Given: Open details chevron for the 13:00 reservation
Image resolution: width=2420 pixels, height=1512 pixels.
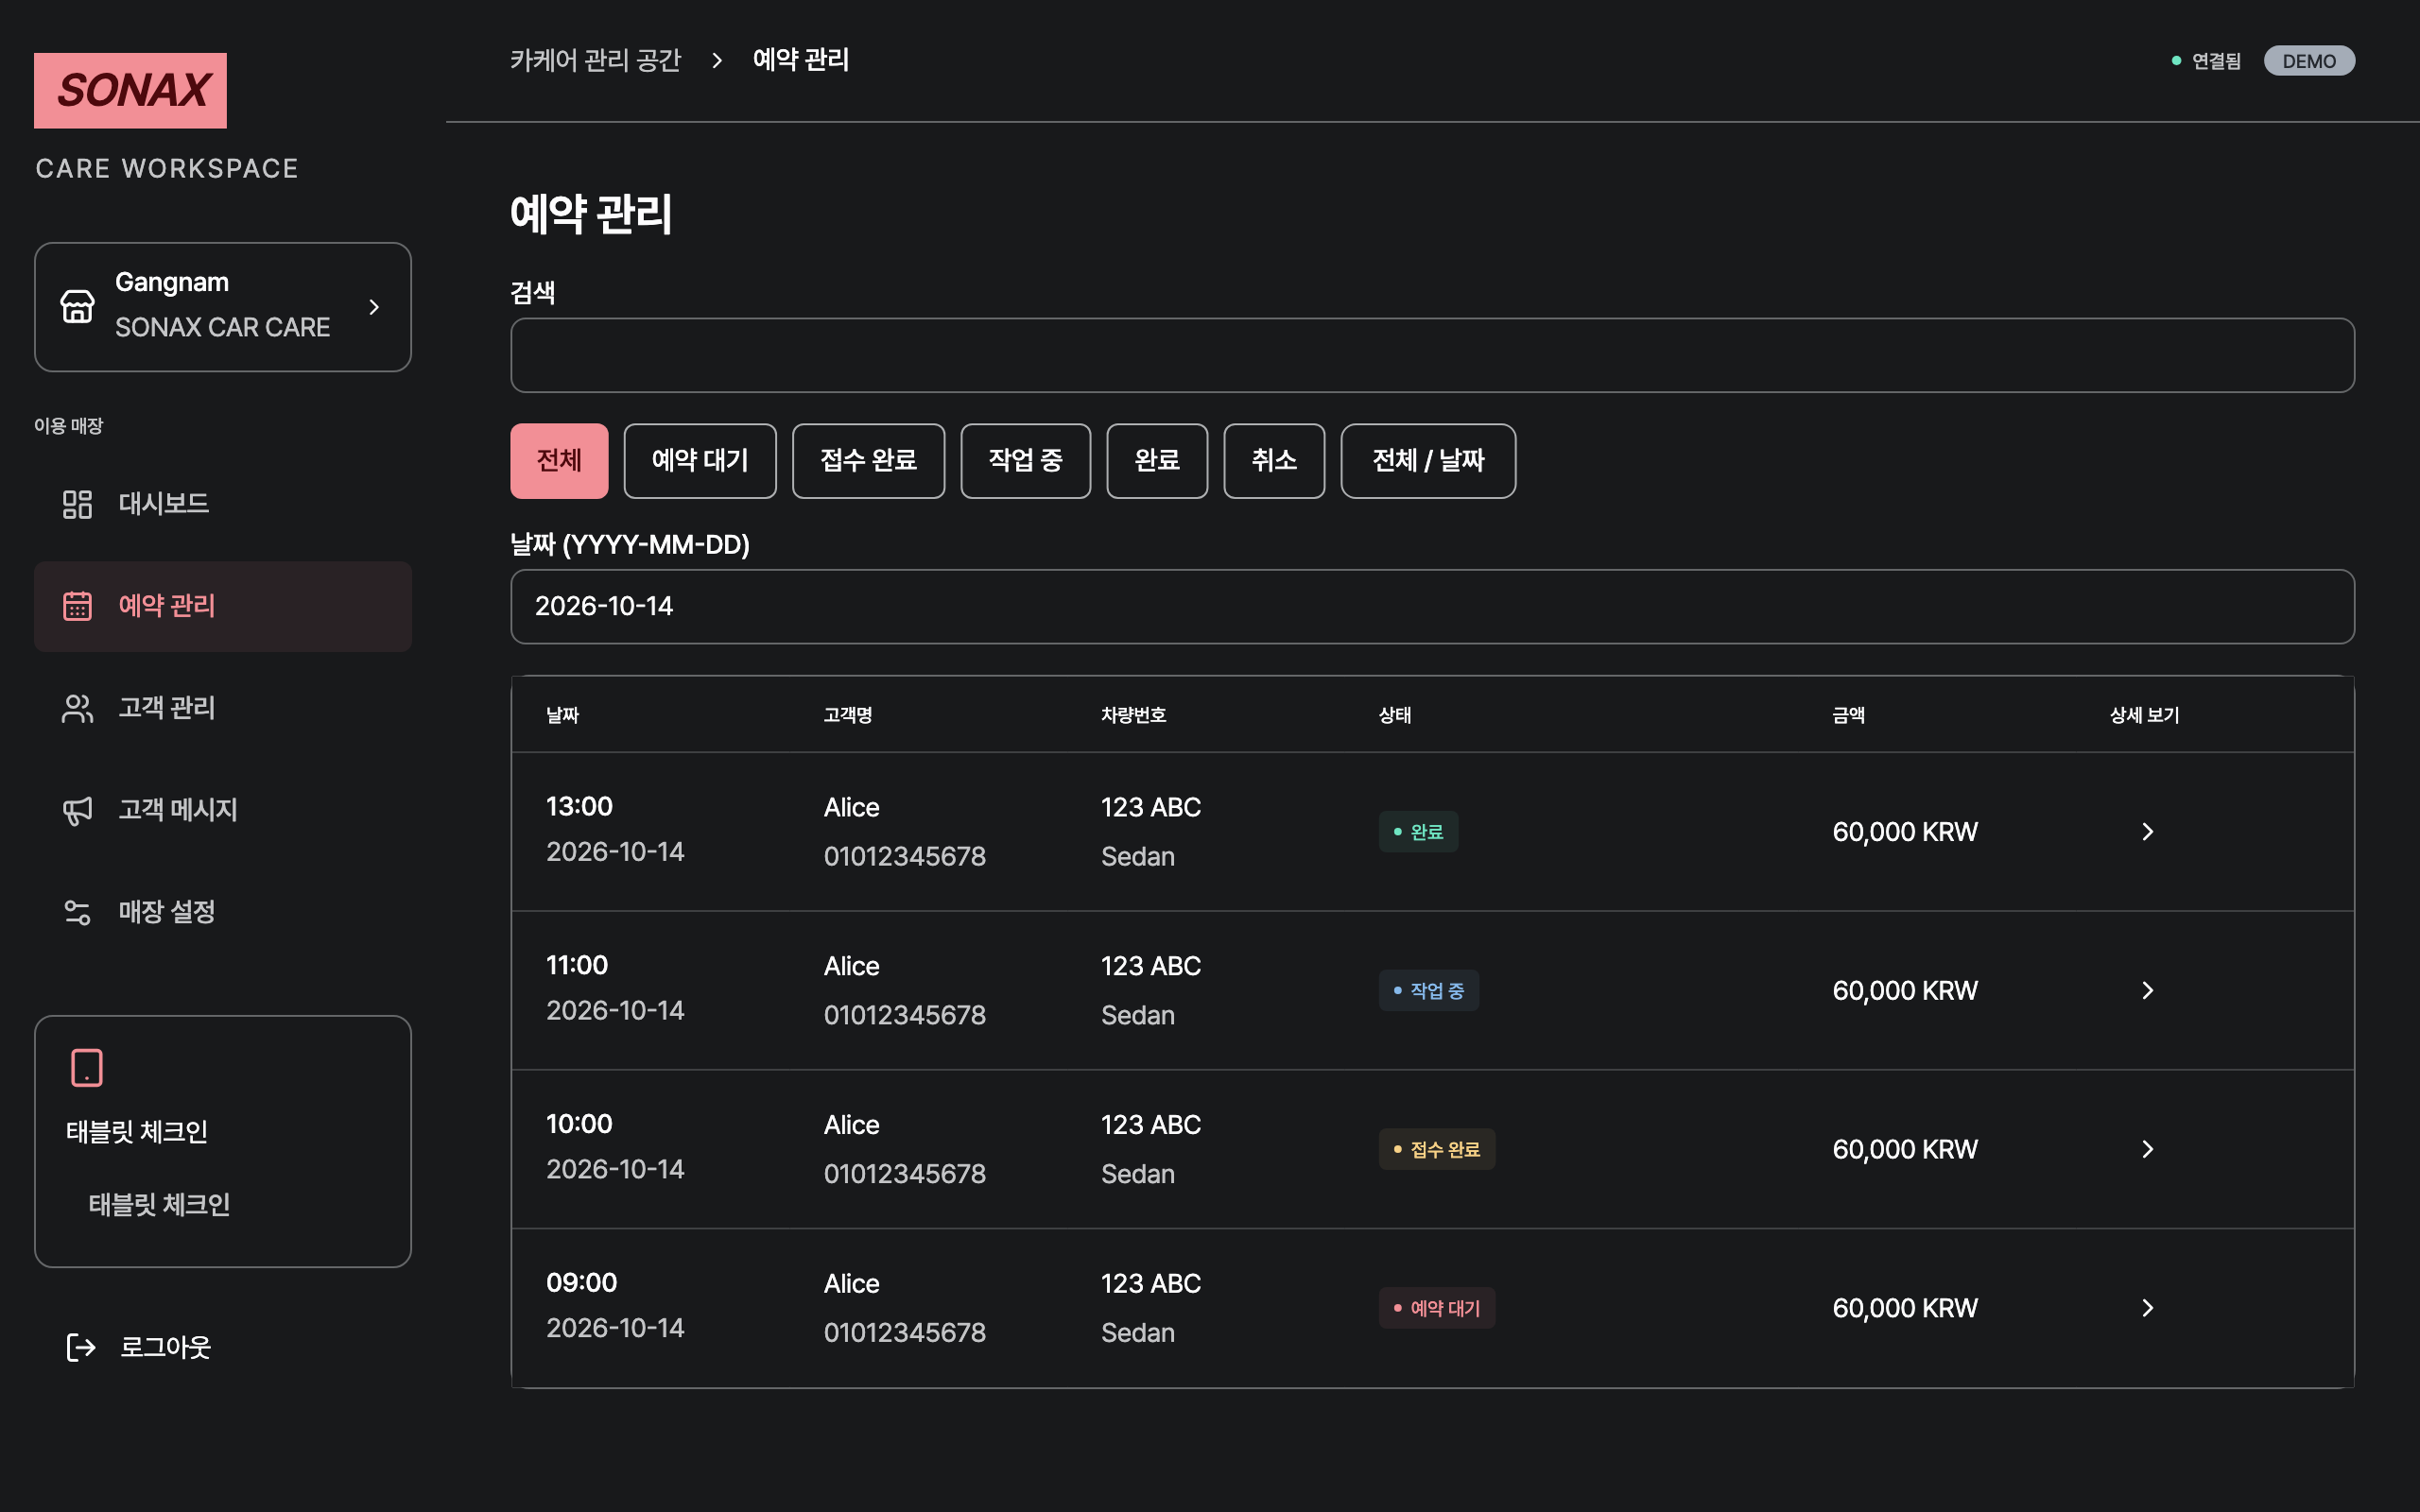Looking at the screenshot, I should coord(2147,832).
